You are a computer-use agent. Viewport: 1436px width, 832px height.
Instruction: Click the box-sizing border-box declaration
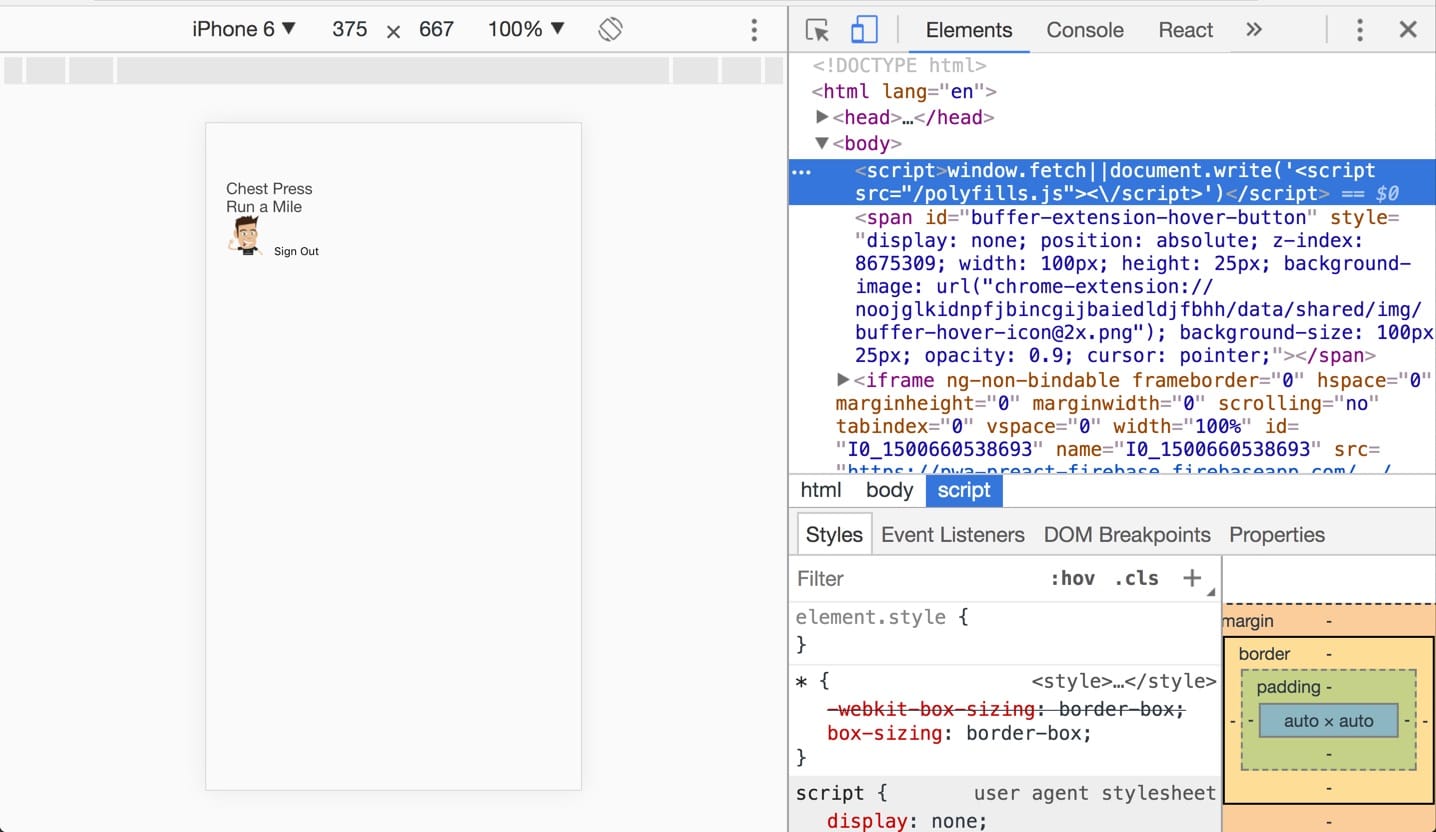tap(959, 733)
